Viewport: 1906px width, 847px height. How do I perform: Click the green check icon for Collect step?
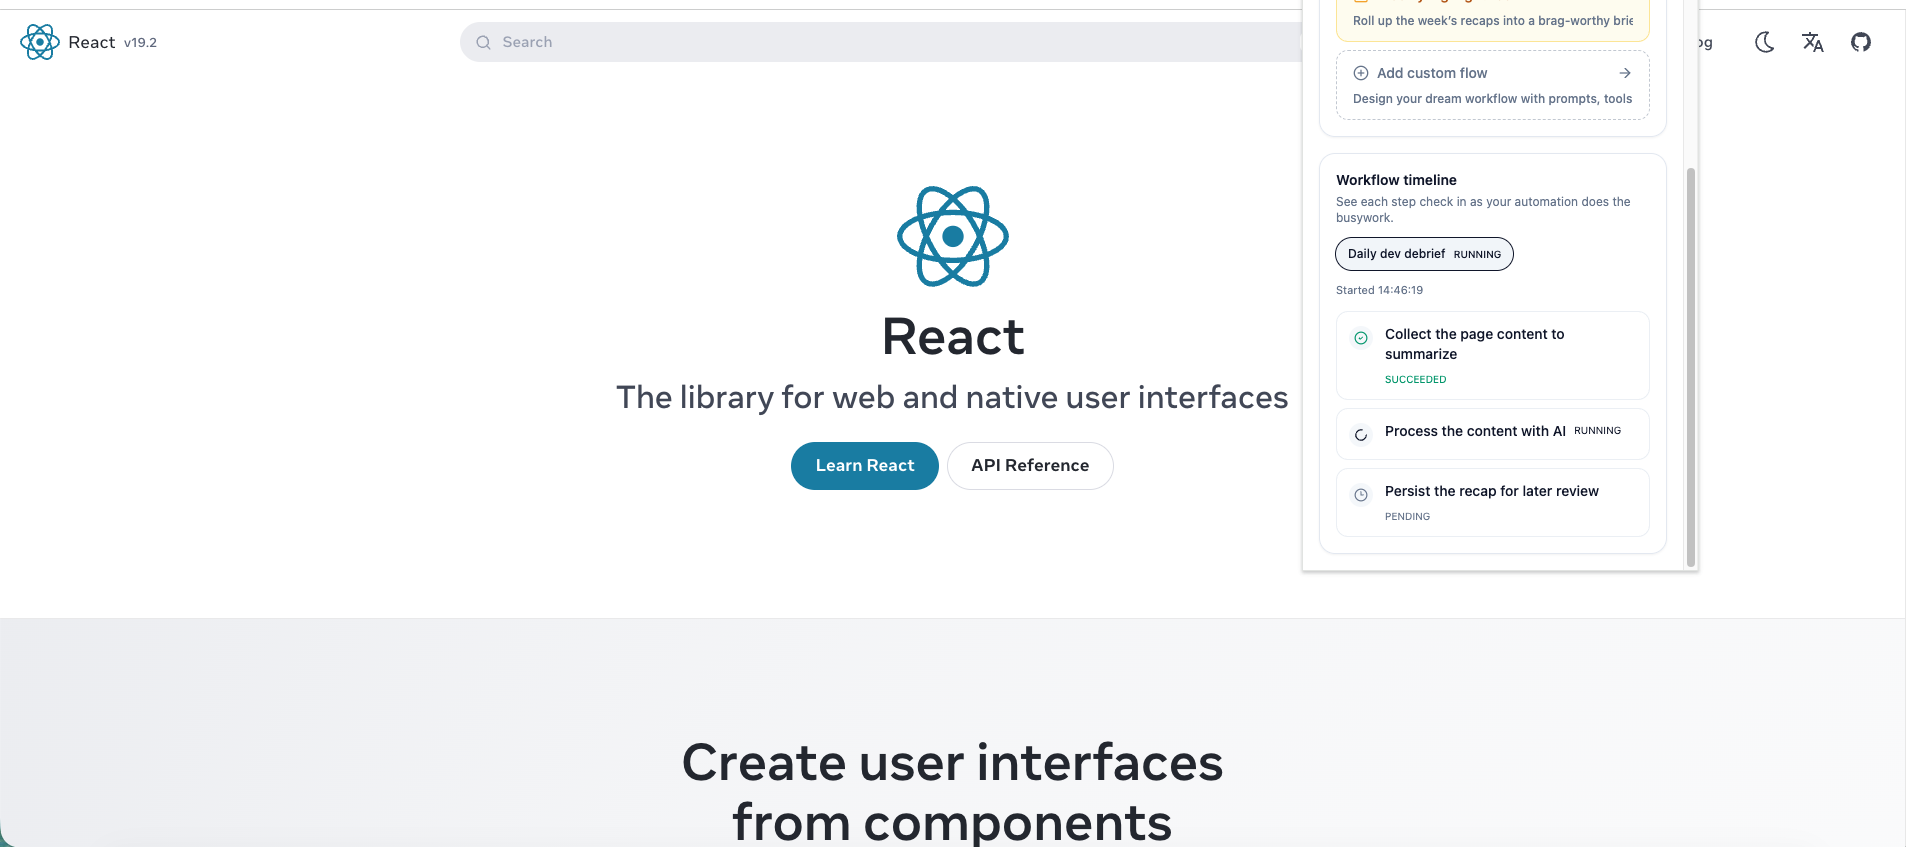click(1361, 338)
